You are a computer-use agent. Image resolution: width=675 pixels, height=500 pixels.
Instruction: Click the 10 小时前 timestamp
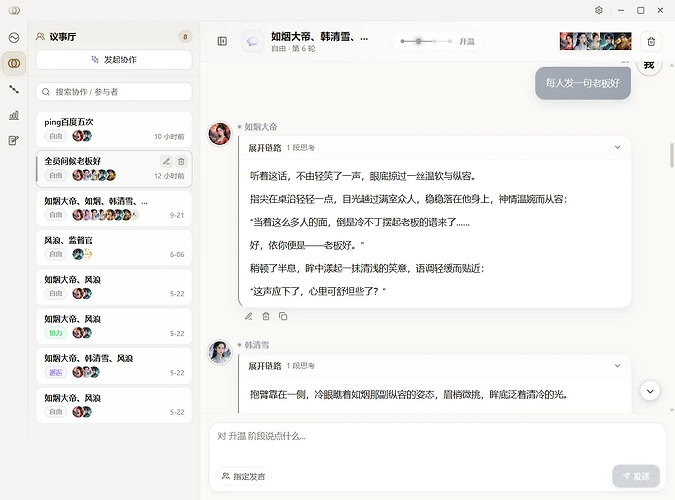[169, 137]
